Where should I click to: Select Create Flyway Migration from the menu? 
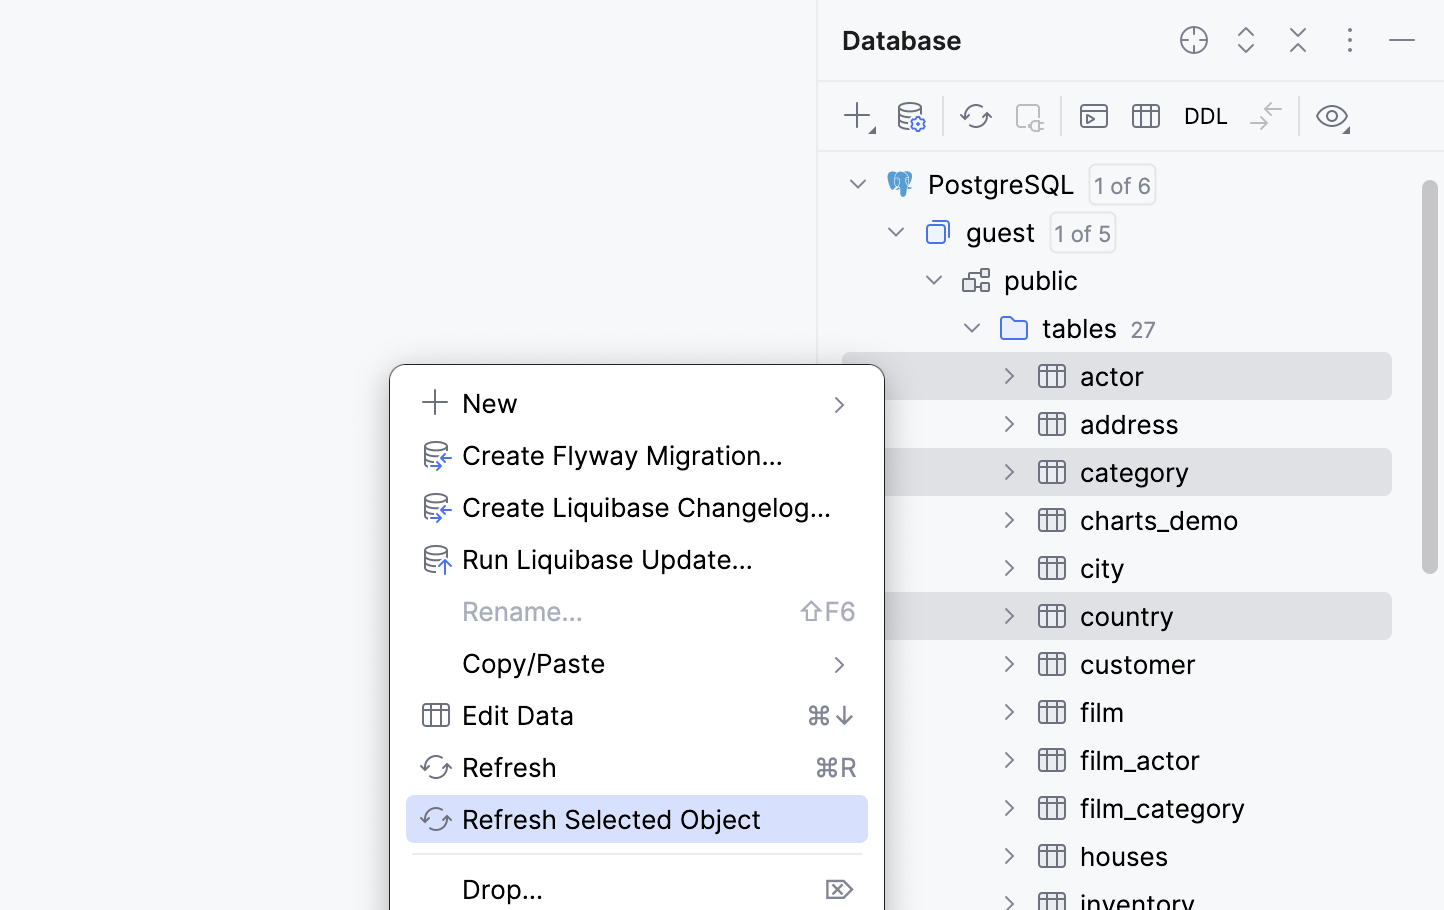tap(622, 456)
